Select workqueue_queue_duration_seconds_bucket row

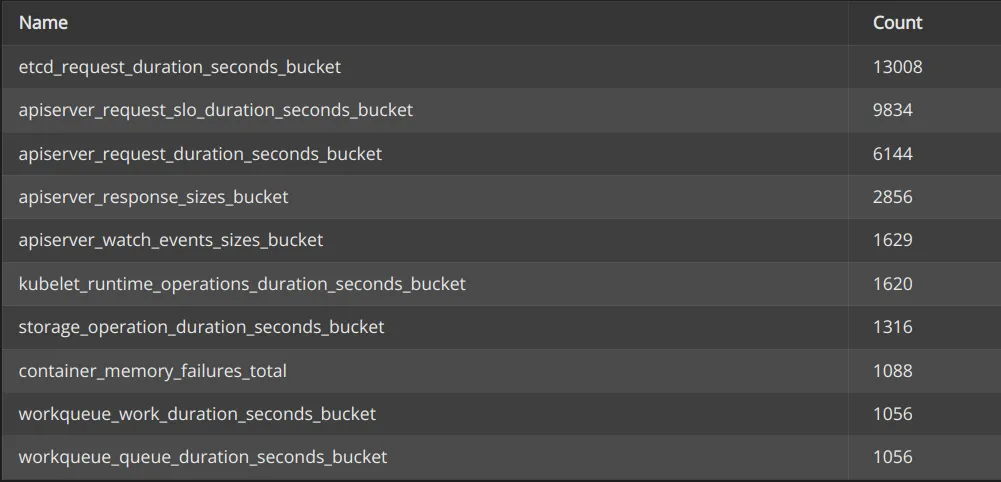[x=202, y=457]
